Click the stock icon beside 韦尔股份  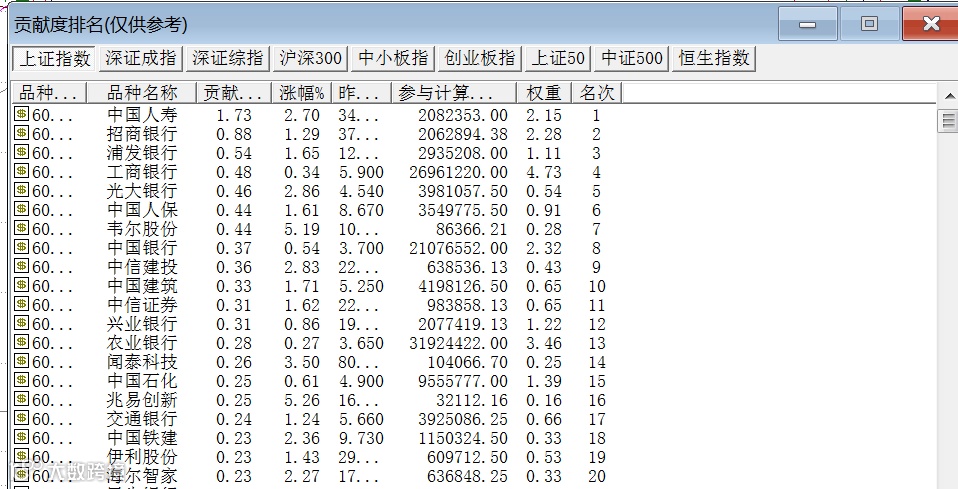[x=21, y=227]
